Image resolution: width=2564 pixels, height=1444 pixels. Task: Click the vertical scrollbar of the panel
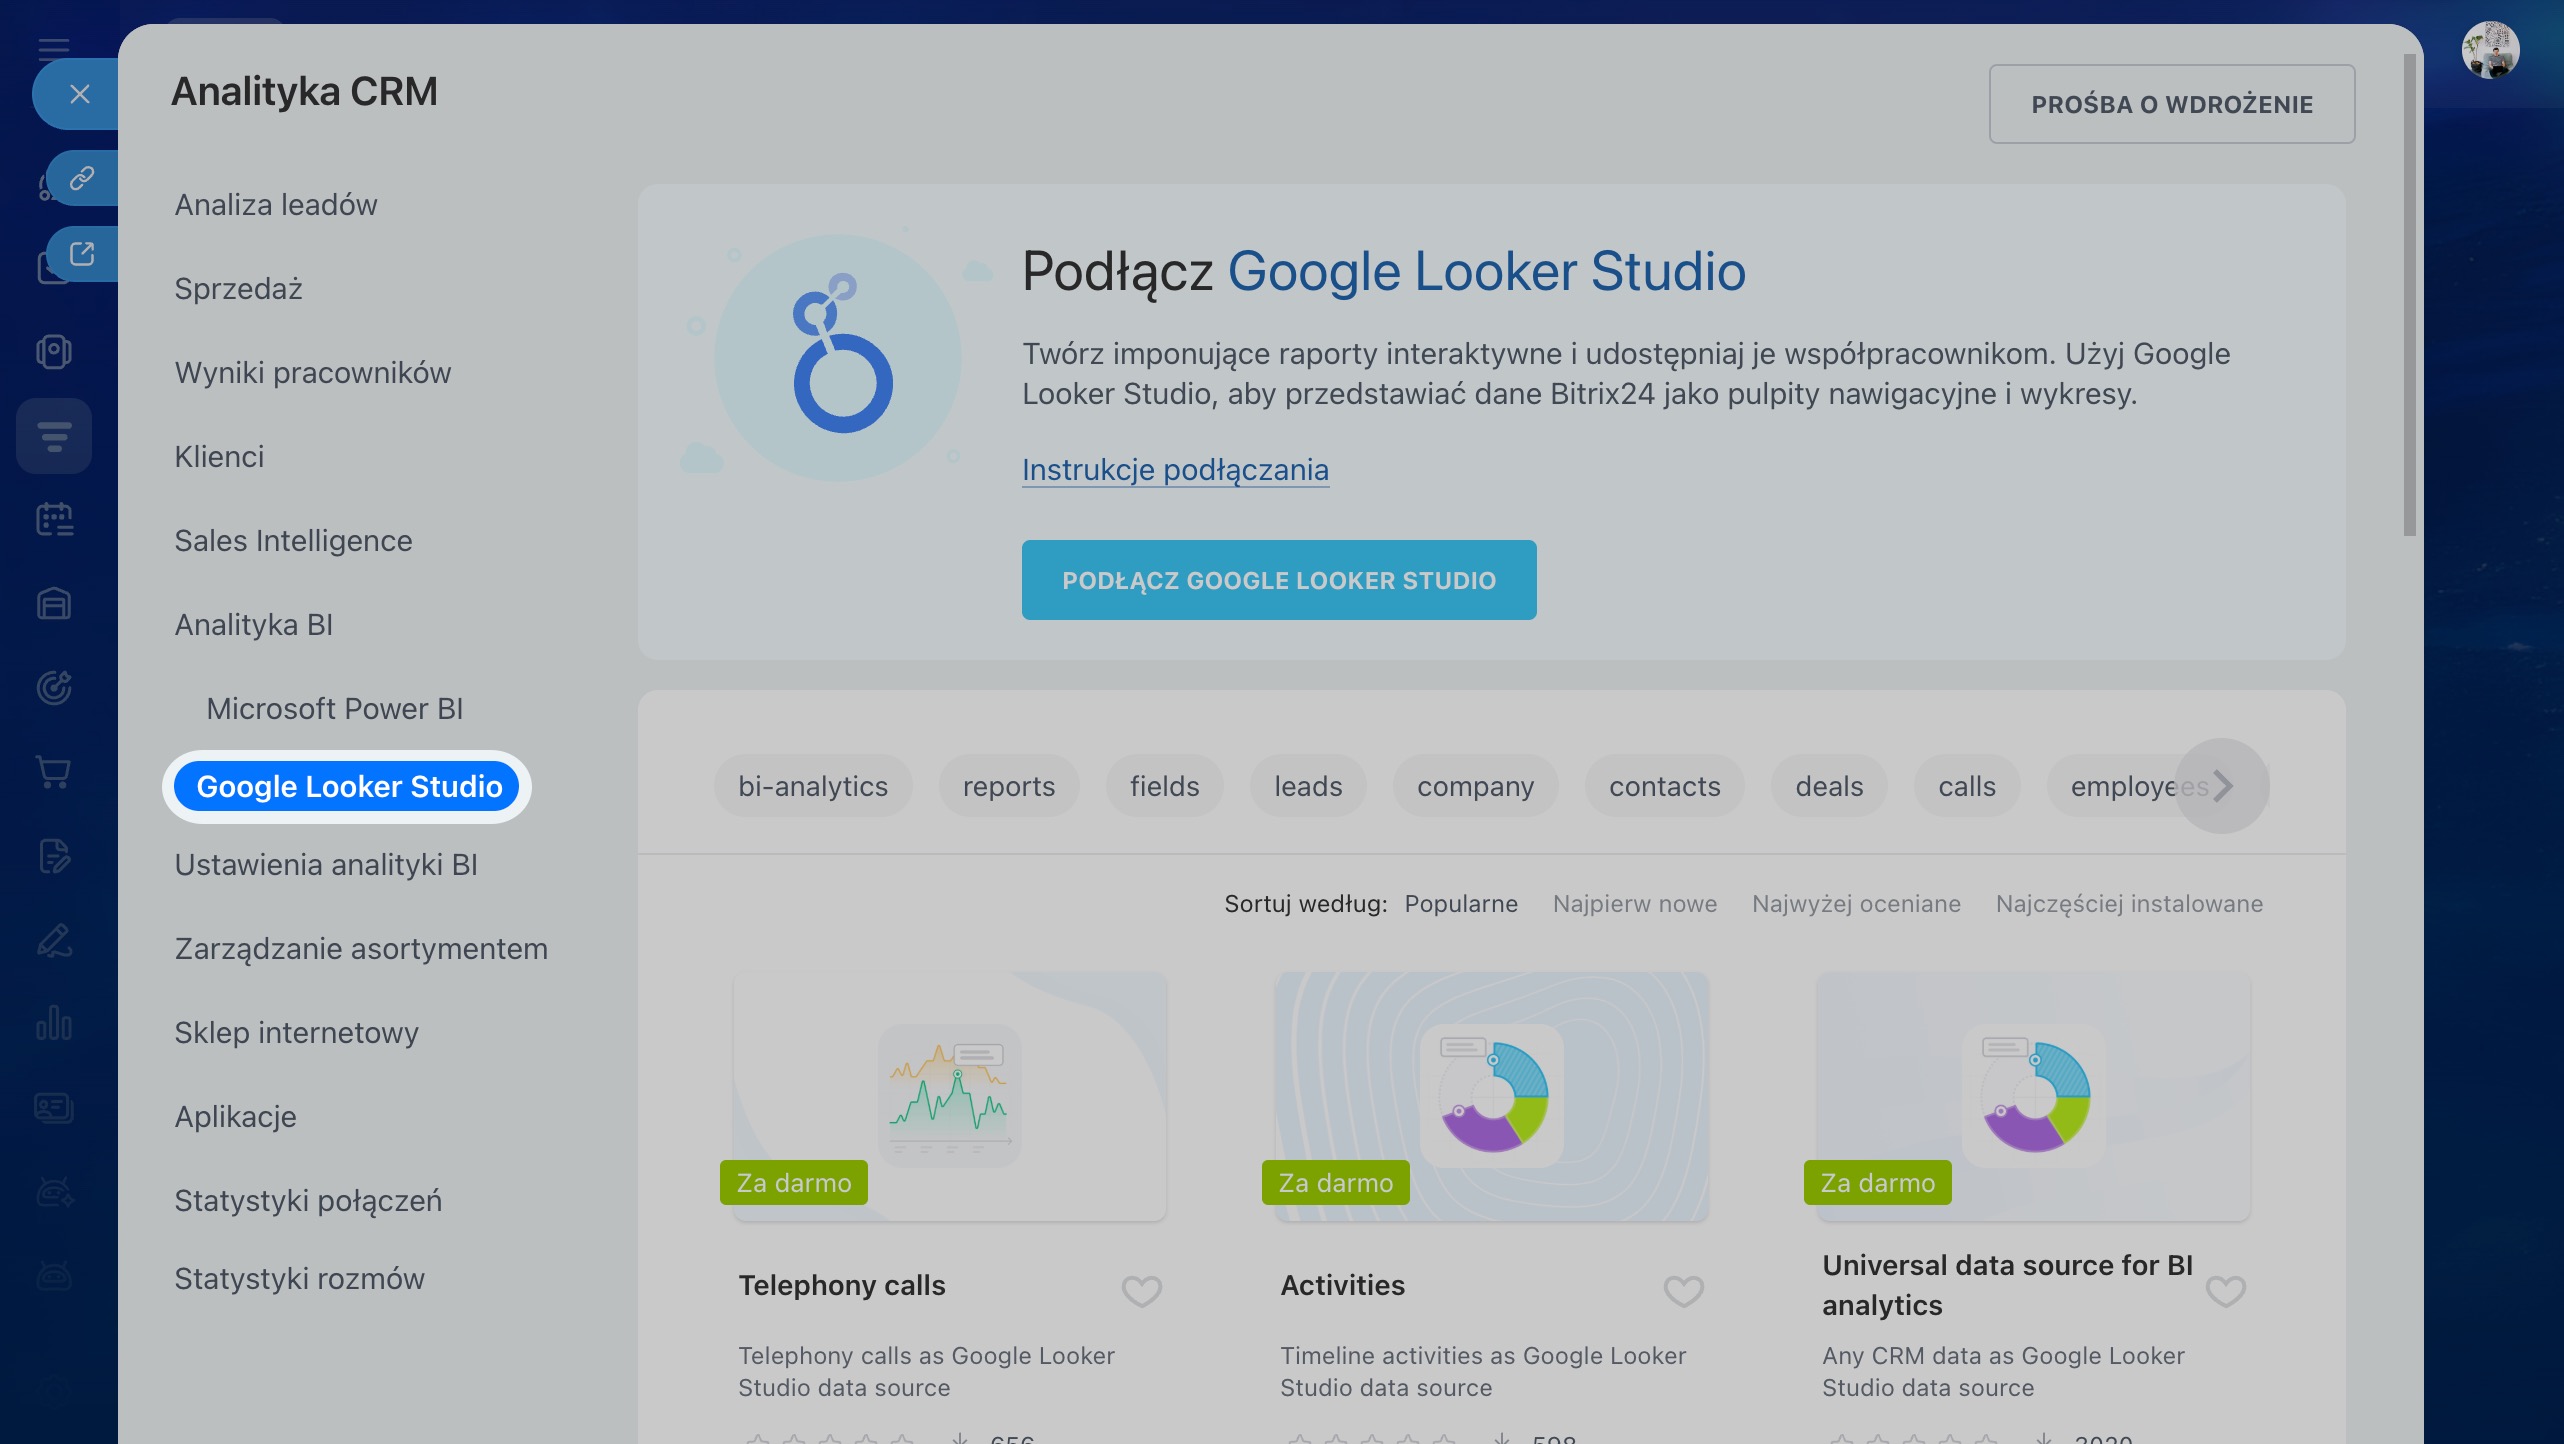[x=2409, y=295]
